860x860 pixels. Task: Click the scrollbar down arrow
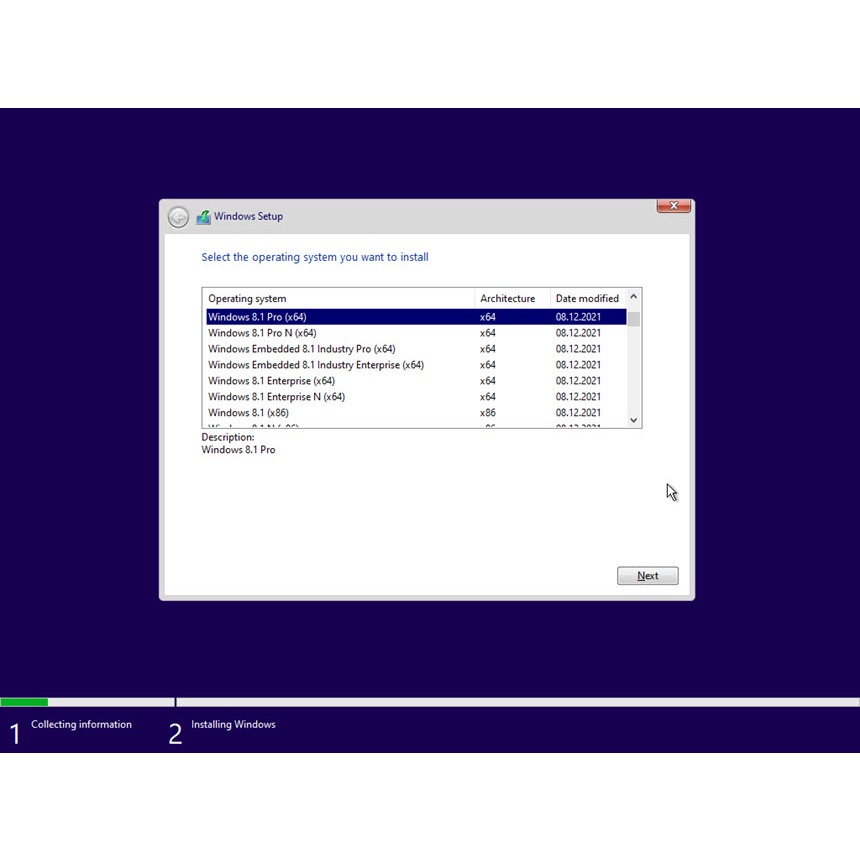pyautogui.click(x=633, y=420)
